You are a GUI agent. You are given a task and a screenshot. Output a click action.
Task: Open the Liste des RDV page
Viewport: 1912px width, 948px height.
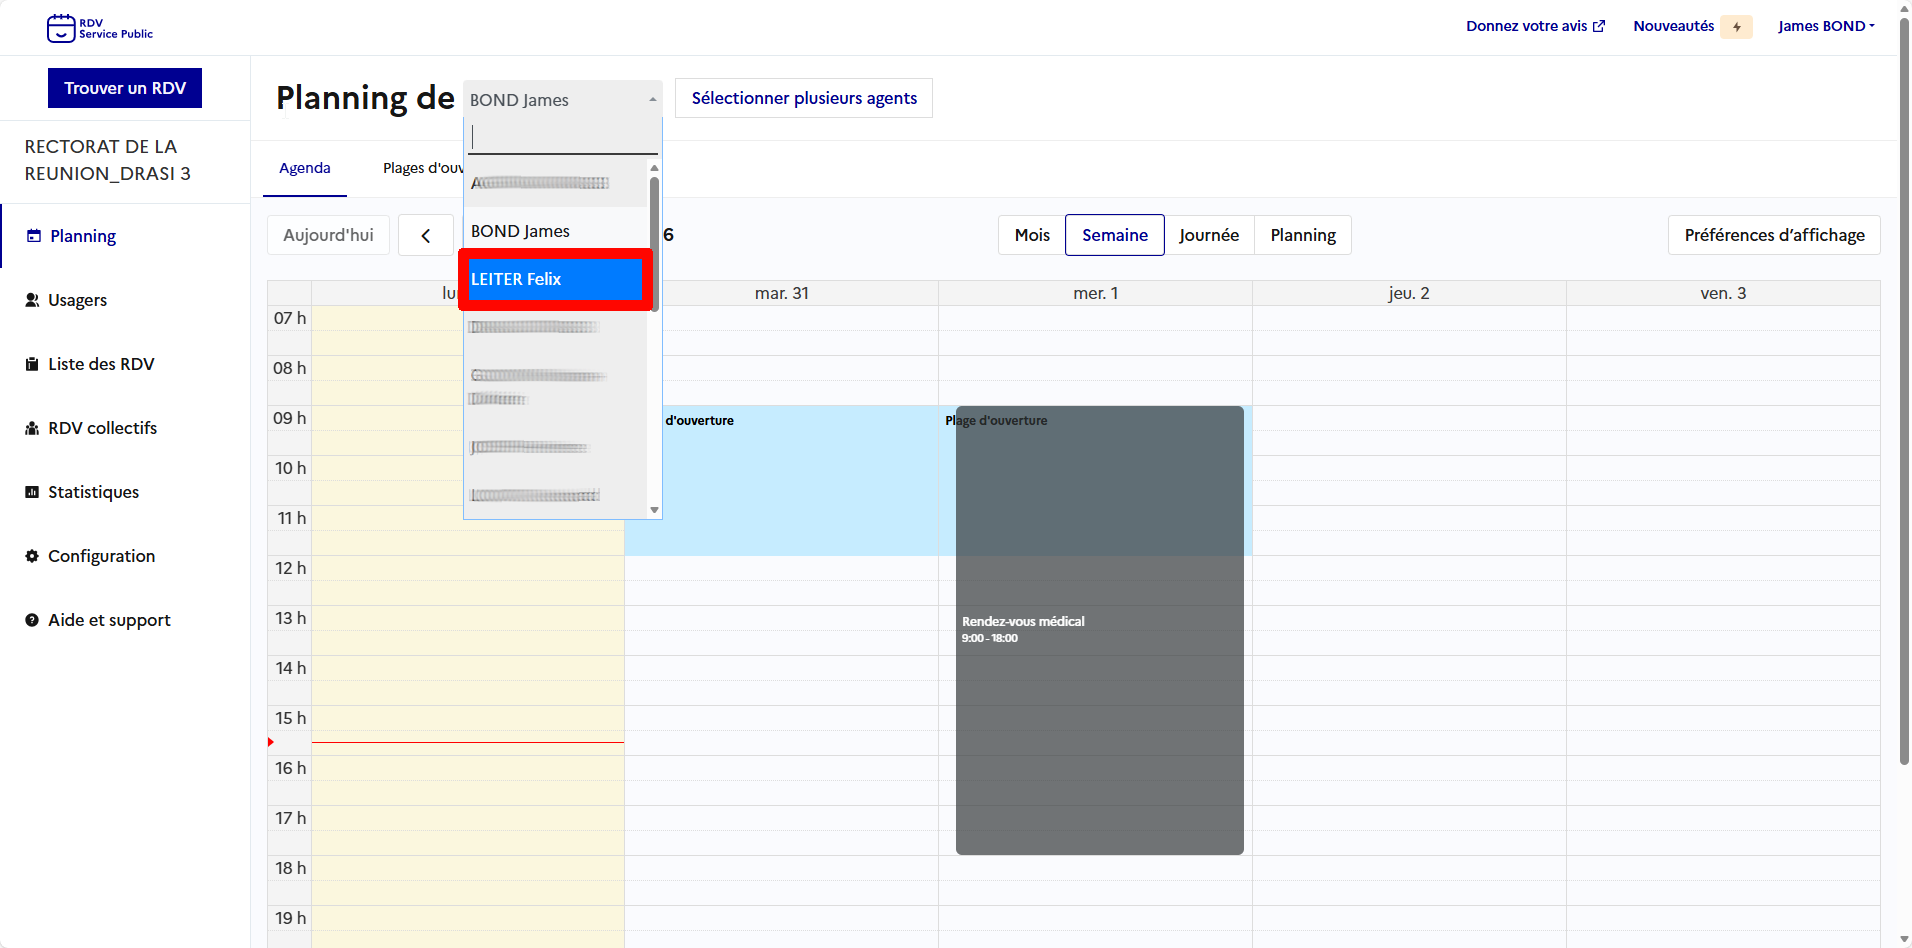101,364
